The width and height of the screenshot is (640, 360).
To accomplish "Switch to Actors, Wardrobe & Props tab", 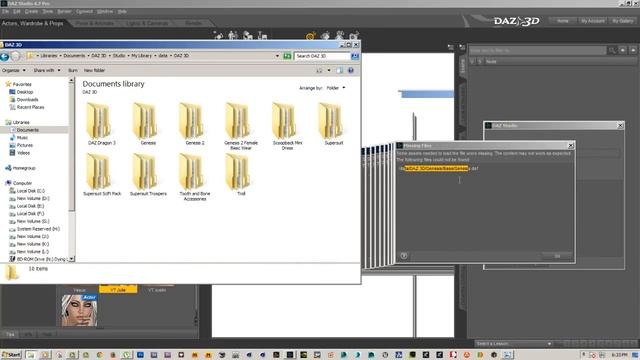I will [x=32, y=23].
